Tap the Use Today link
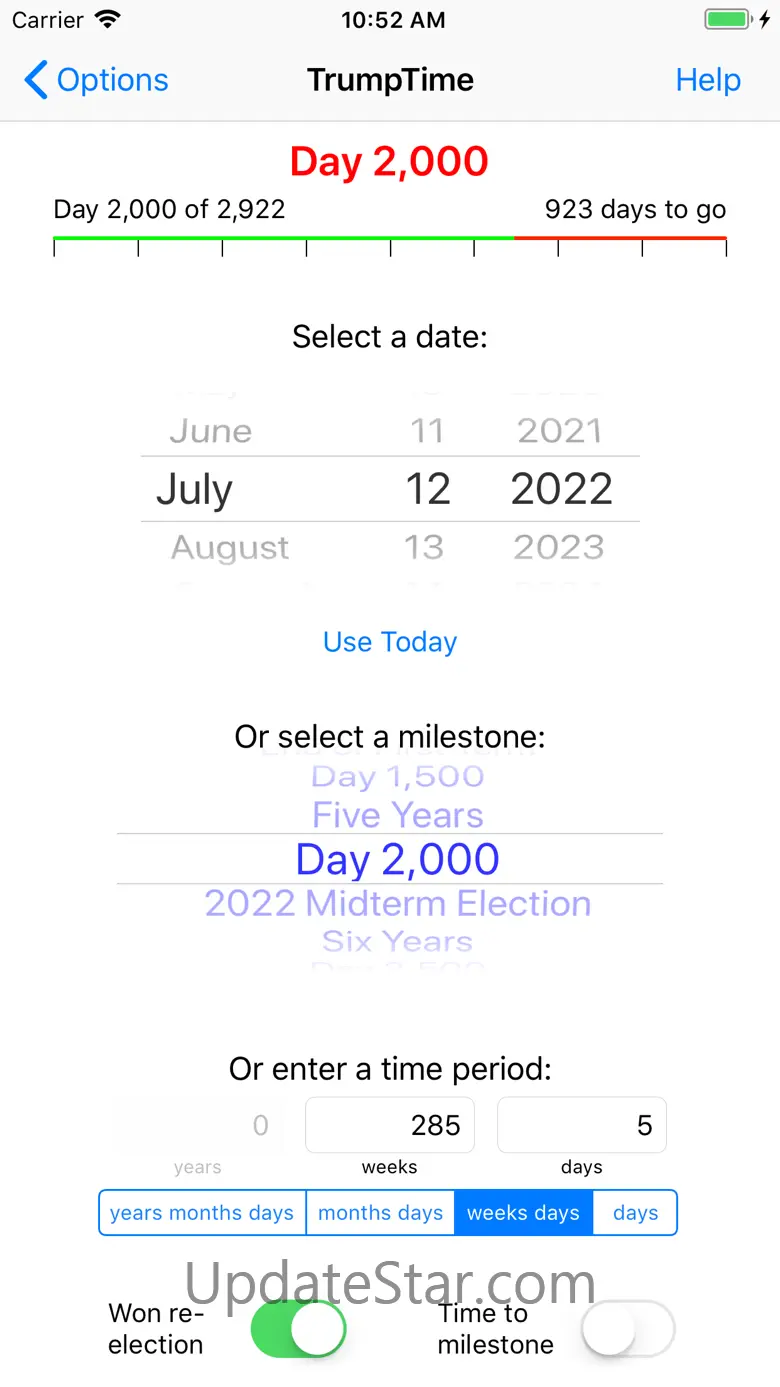The height and width of the screenshot is (1387, 780). pos(390,642)
